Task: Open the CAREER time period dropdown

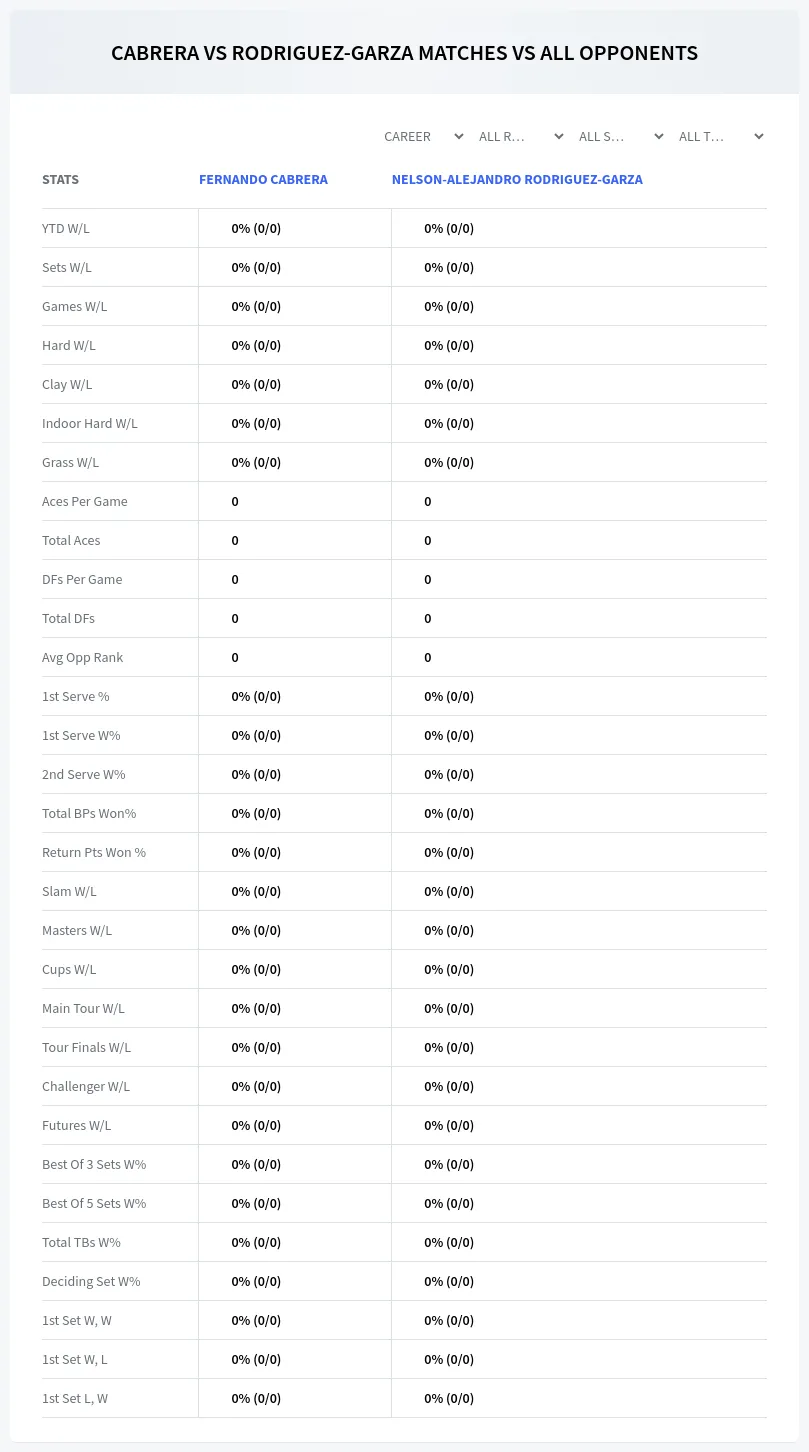Action: pos(422,136)
